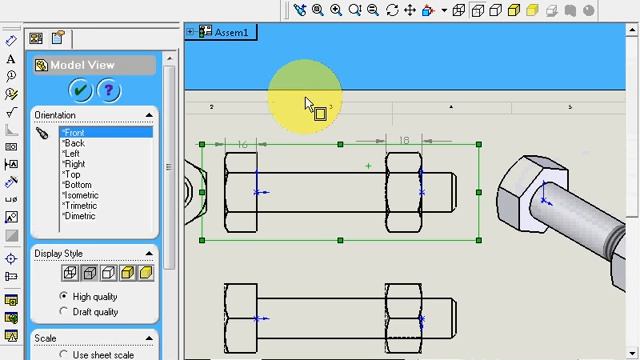Click the Assem1 label in flyout tree

231,32
